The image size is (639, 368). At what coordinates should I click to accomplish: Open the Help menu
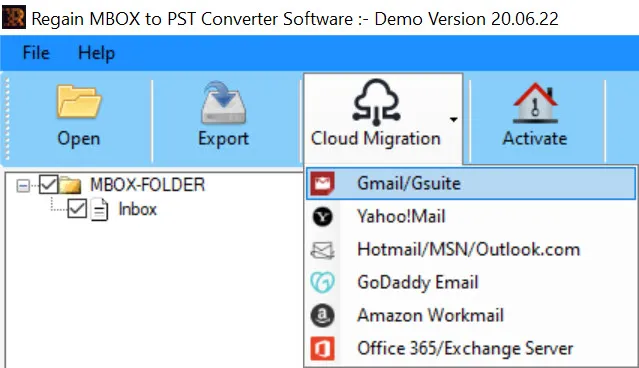click(x=97, y=53)
